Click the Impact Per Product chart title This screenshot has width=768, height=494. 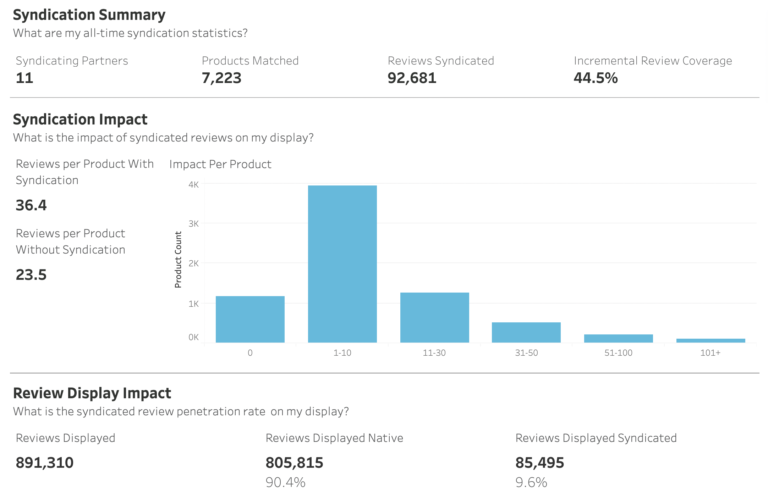(x=220, y=164)
